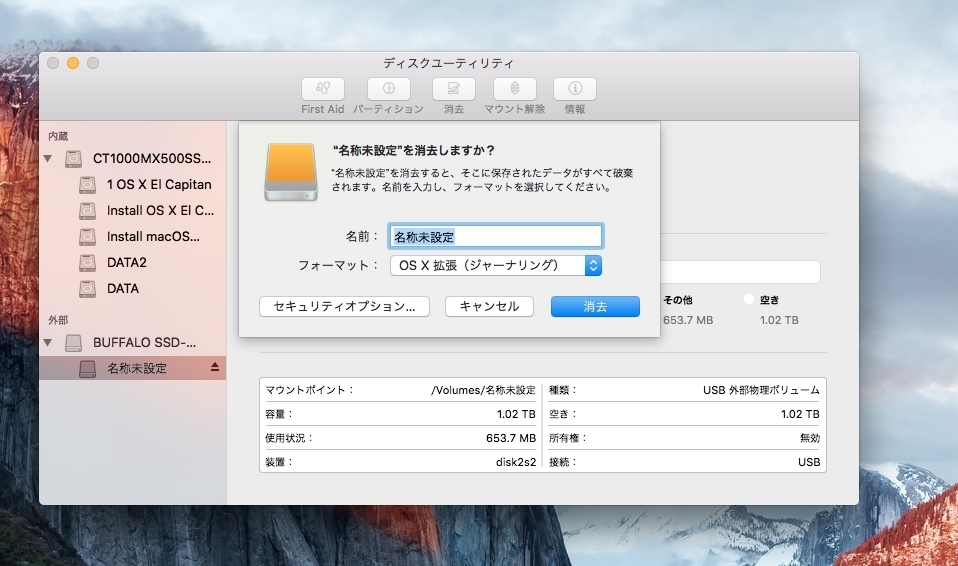Open the フォーマット dropdown menu
Screen dimensions: 958x566
pyautogui.click(x=496, y=265)
